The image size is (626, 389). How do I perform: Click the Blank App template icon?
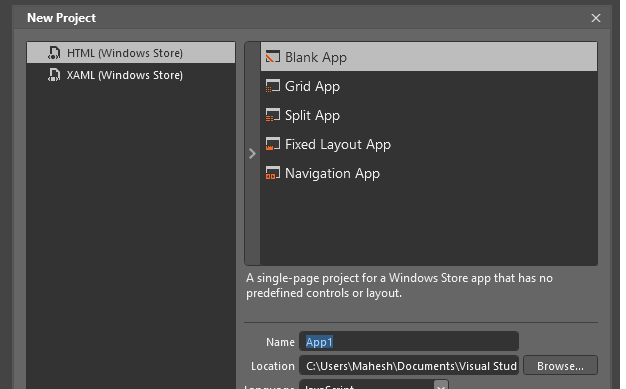click(x=273, y=57)
